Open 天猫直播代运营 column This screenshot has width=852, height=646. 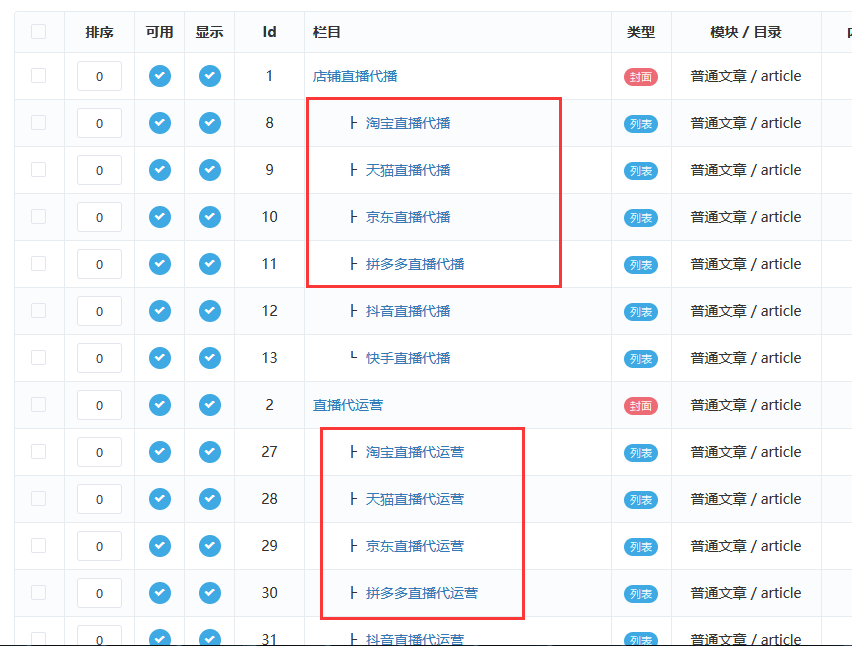(415, 499)
